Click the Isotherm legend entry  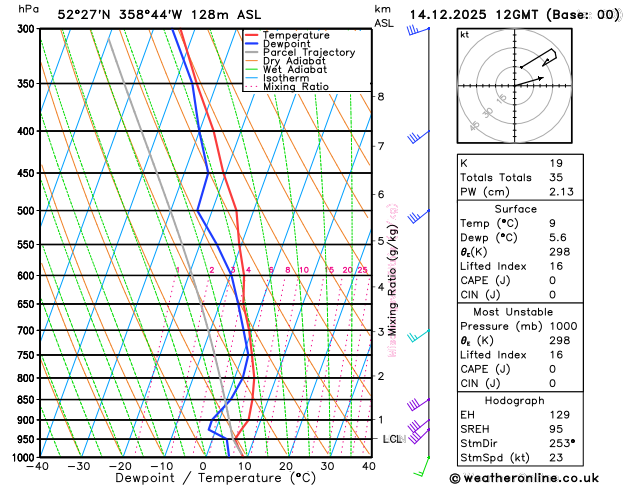(277, 78)
